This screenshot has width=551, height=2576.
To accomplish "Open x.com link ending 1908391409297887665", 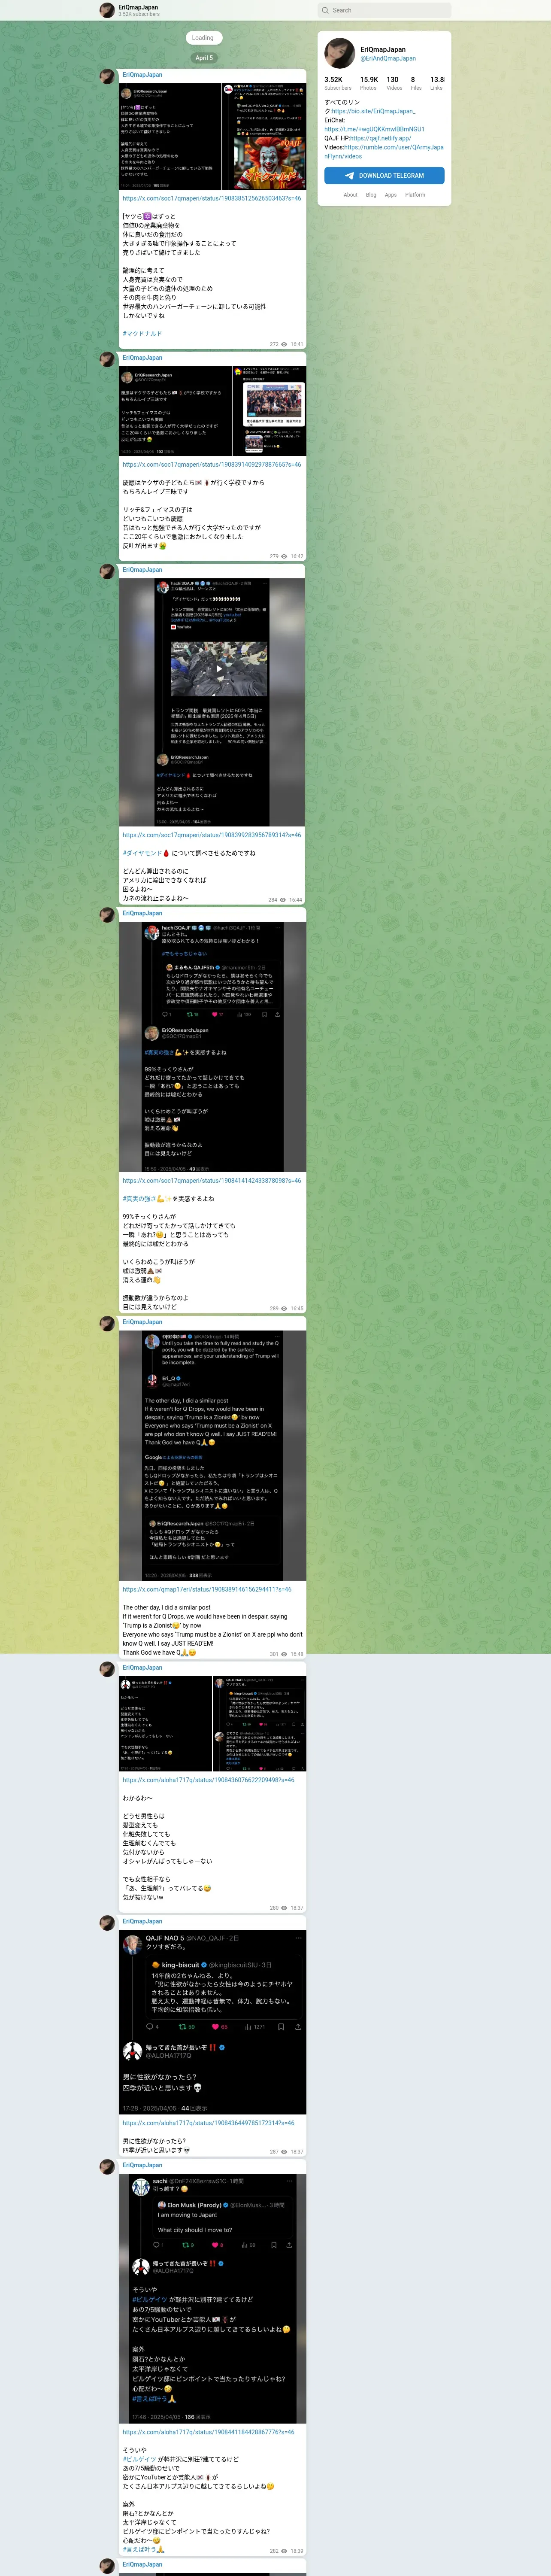I will click(212, 465).
